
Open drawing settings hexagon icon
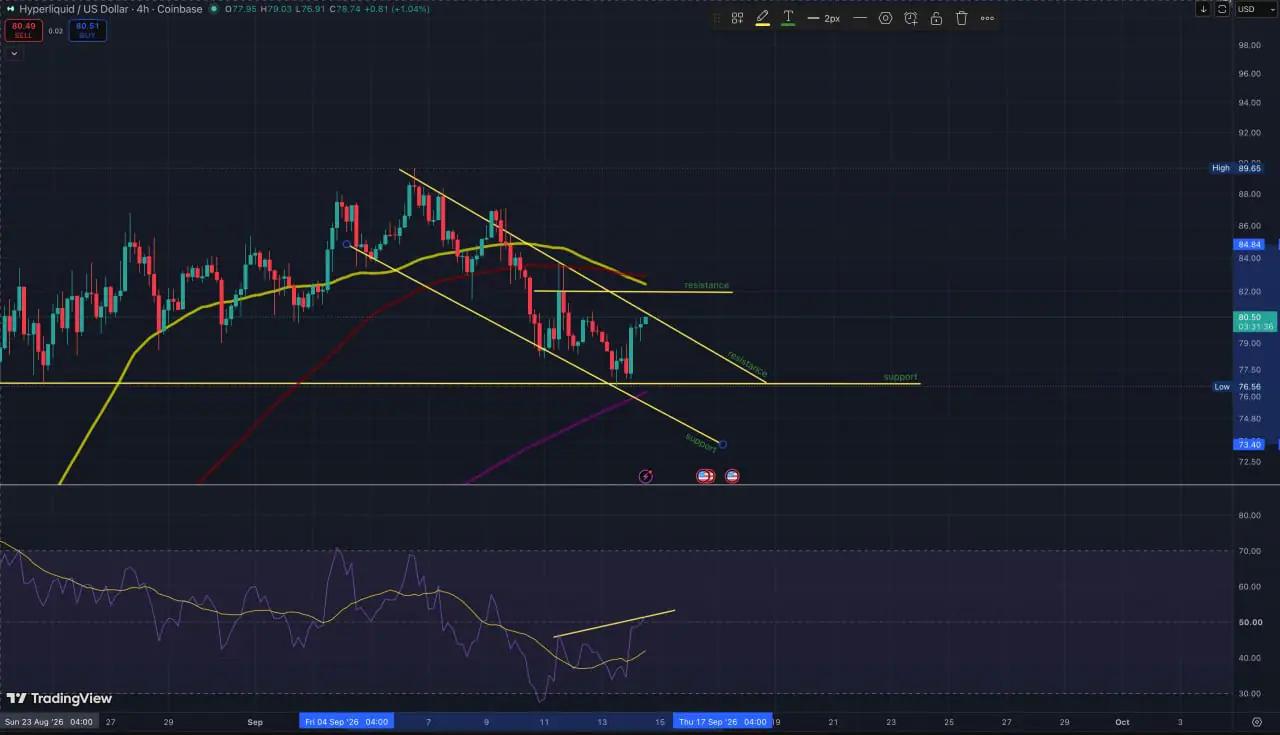(885, 18)
